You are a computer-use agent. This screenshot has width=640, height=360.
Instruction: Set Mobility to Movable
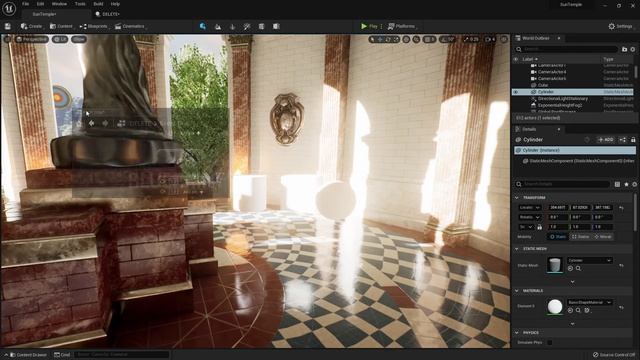point(603,237)
